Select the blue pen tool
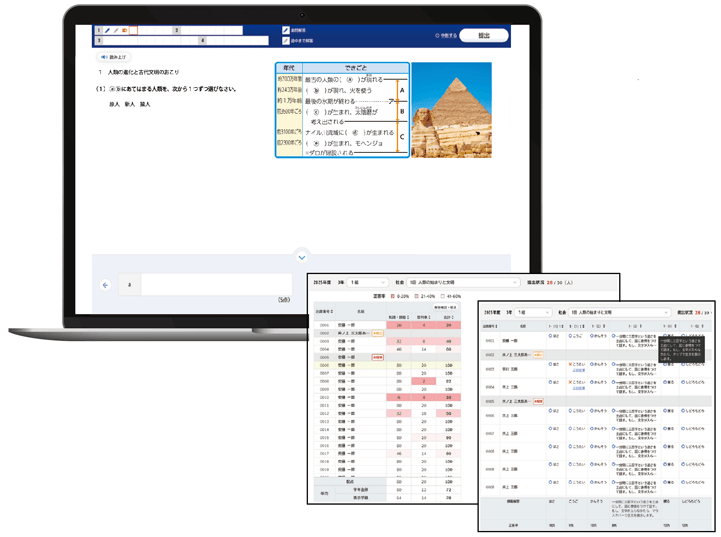 click(x=108, y=31)
